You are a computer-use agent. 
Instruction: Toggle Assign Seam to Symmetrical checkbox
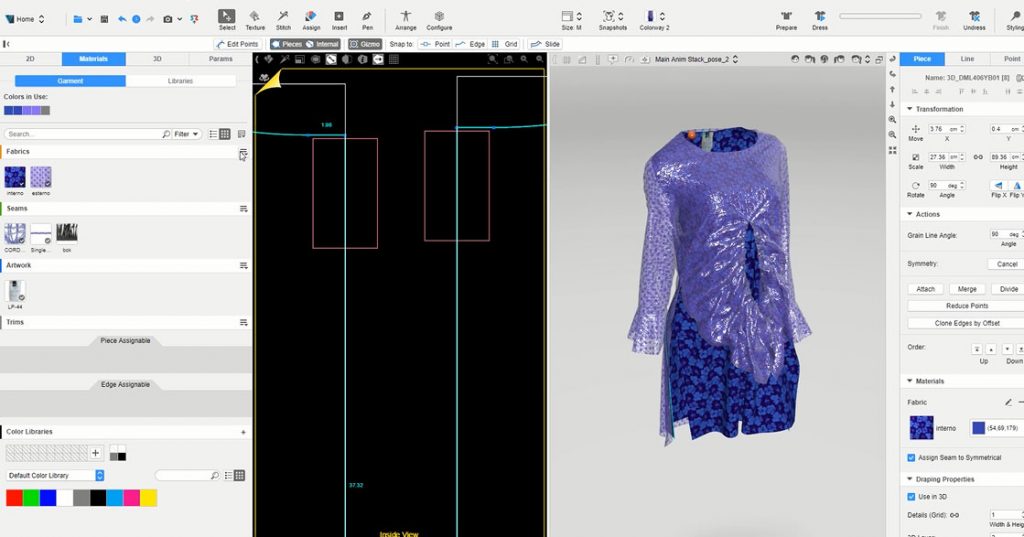[x=911, y=457]
